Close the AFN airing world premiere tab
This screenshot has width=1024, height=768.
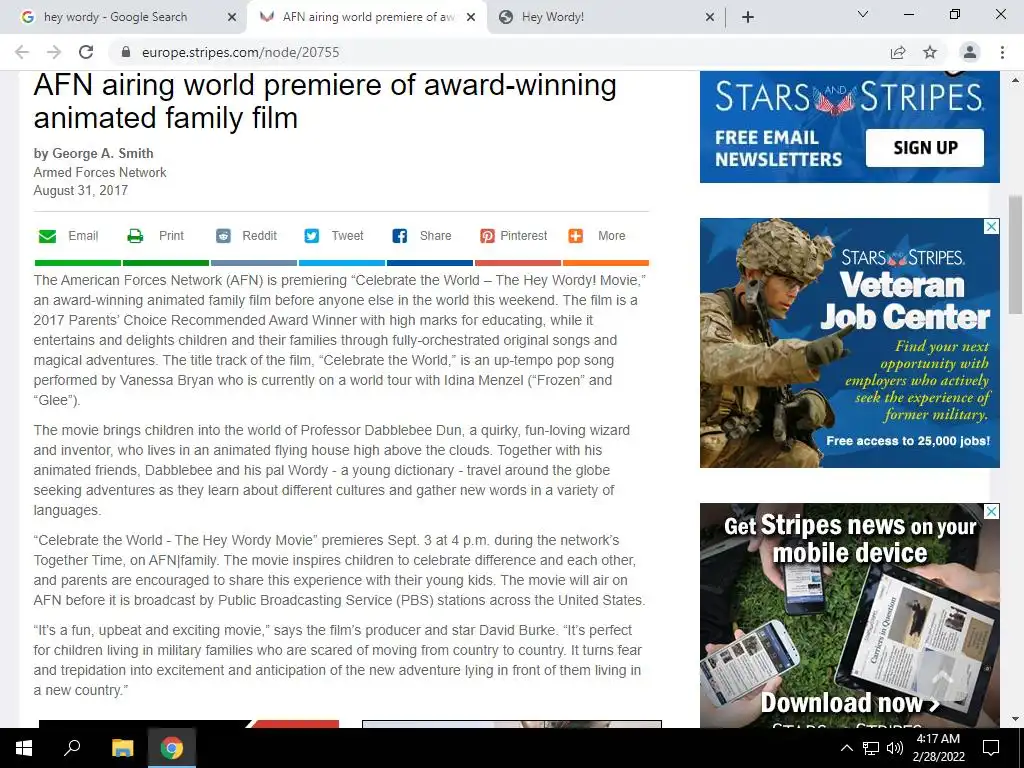point(471,17)
